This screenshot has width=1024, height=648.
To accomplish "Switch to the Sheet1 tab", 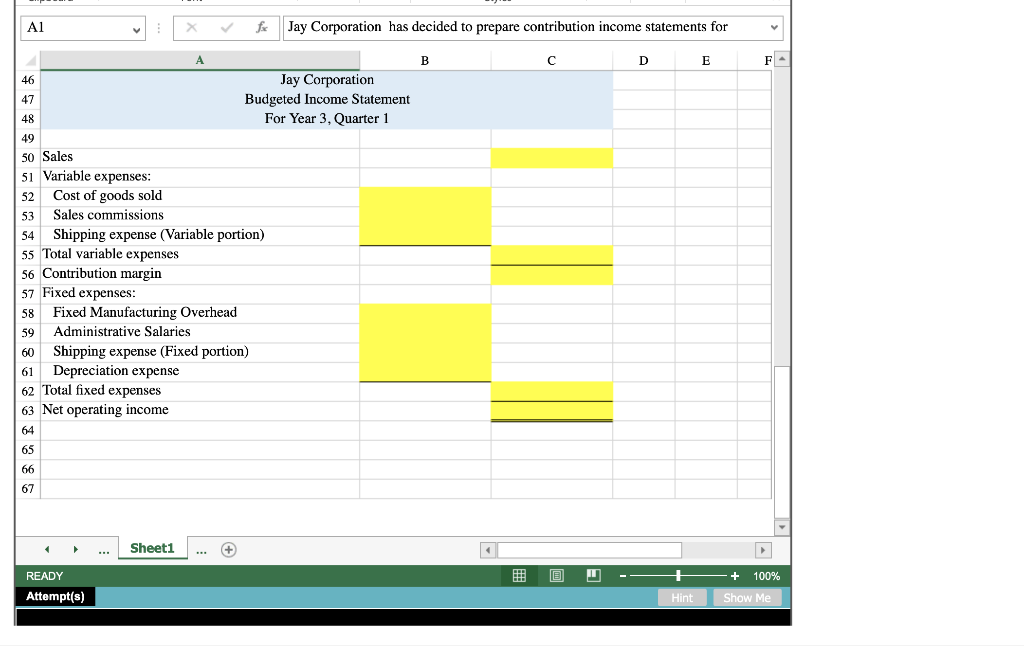I will click(x=152, y=548).
